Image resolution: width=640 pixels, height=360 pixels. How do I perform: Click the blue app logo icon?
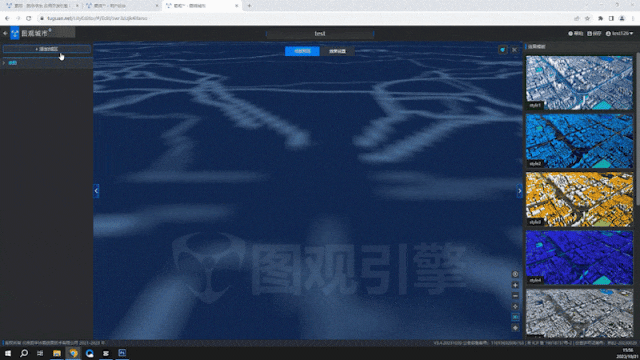[x=15, y=33]
